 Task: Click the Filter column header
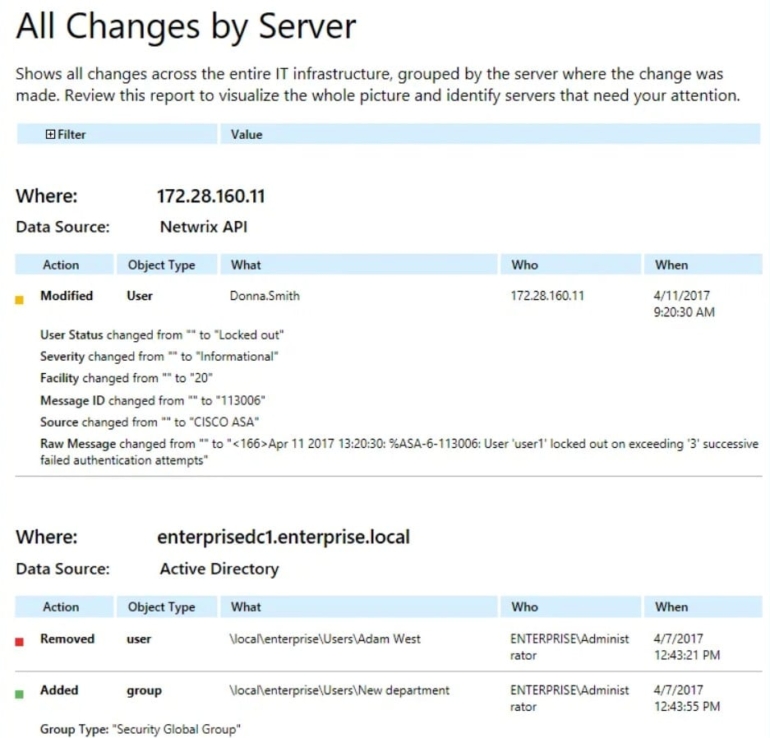click(x=117, y=134)
